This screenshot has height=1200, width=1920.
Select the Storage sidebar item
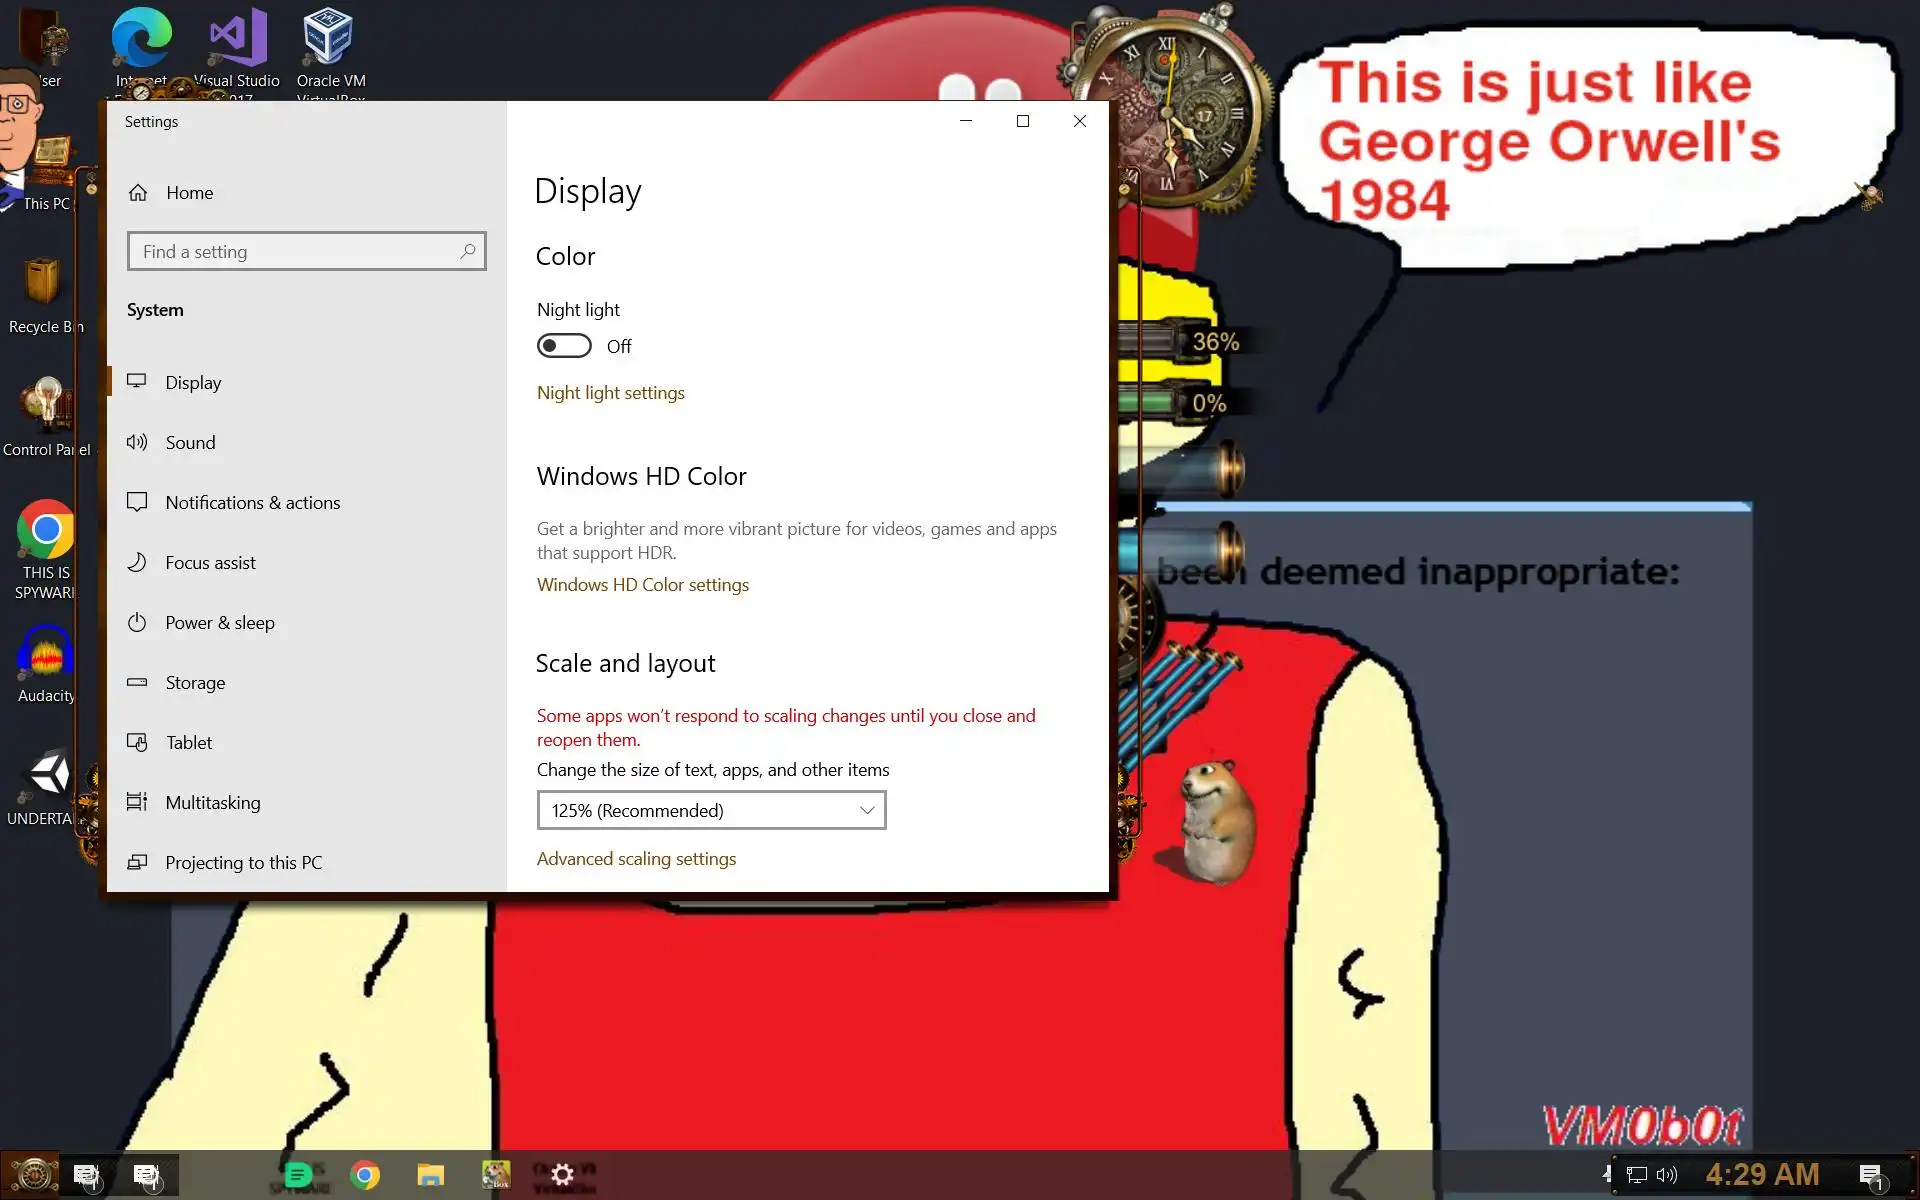point(195,683)
